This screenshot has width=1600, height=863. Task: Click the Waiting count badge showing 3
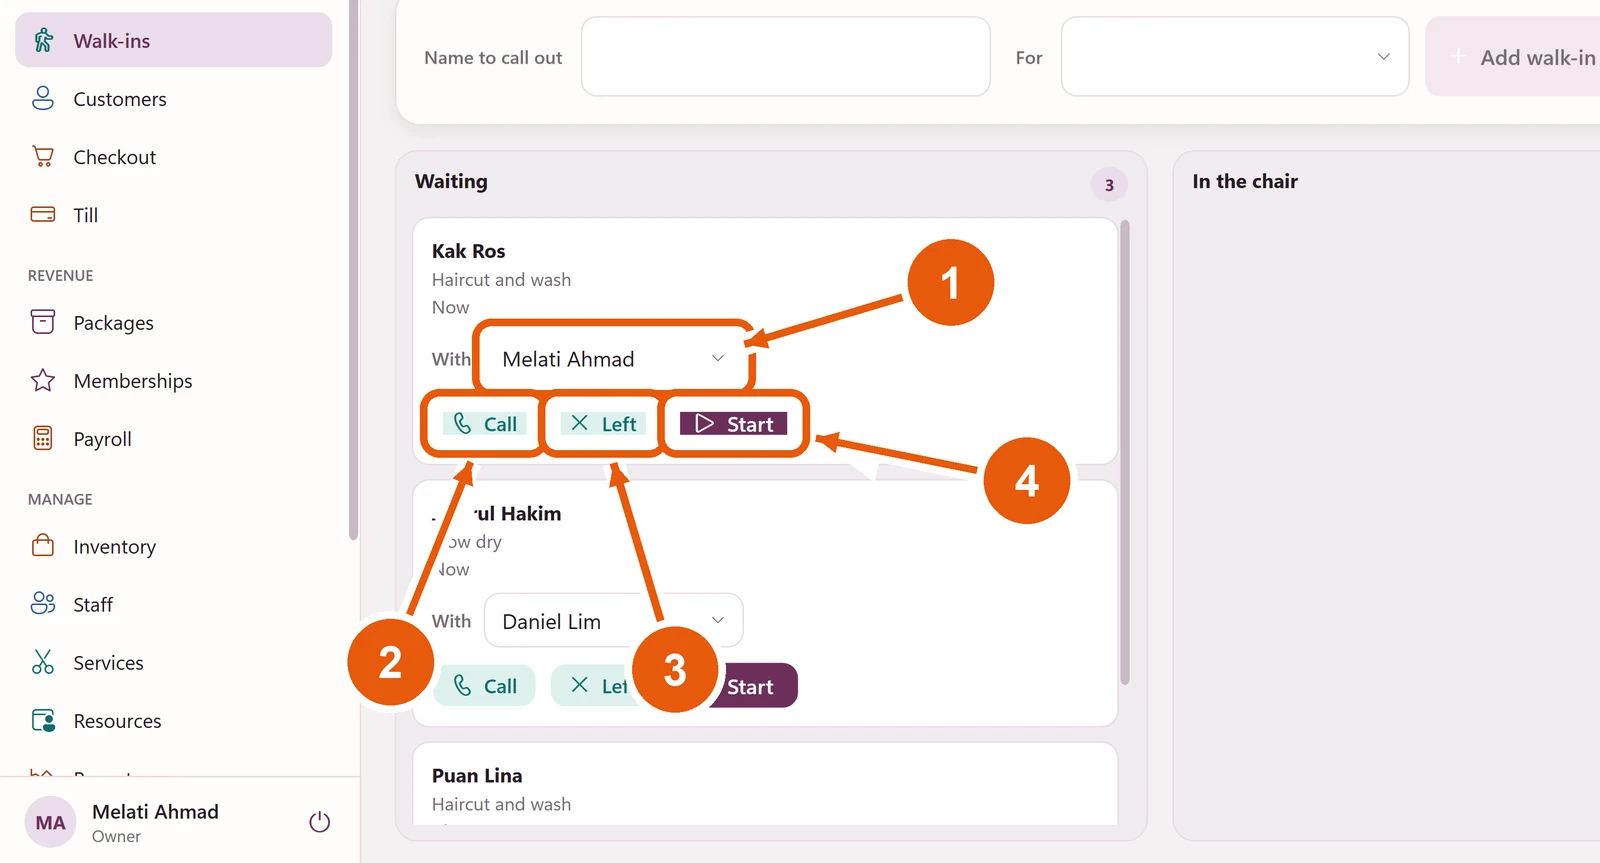1109,185
